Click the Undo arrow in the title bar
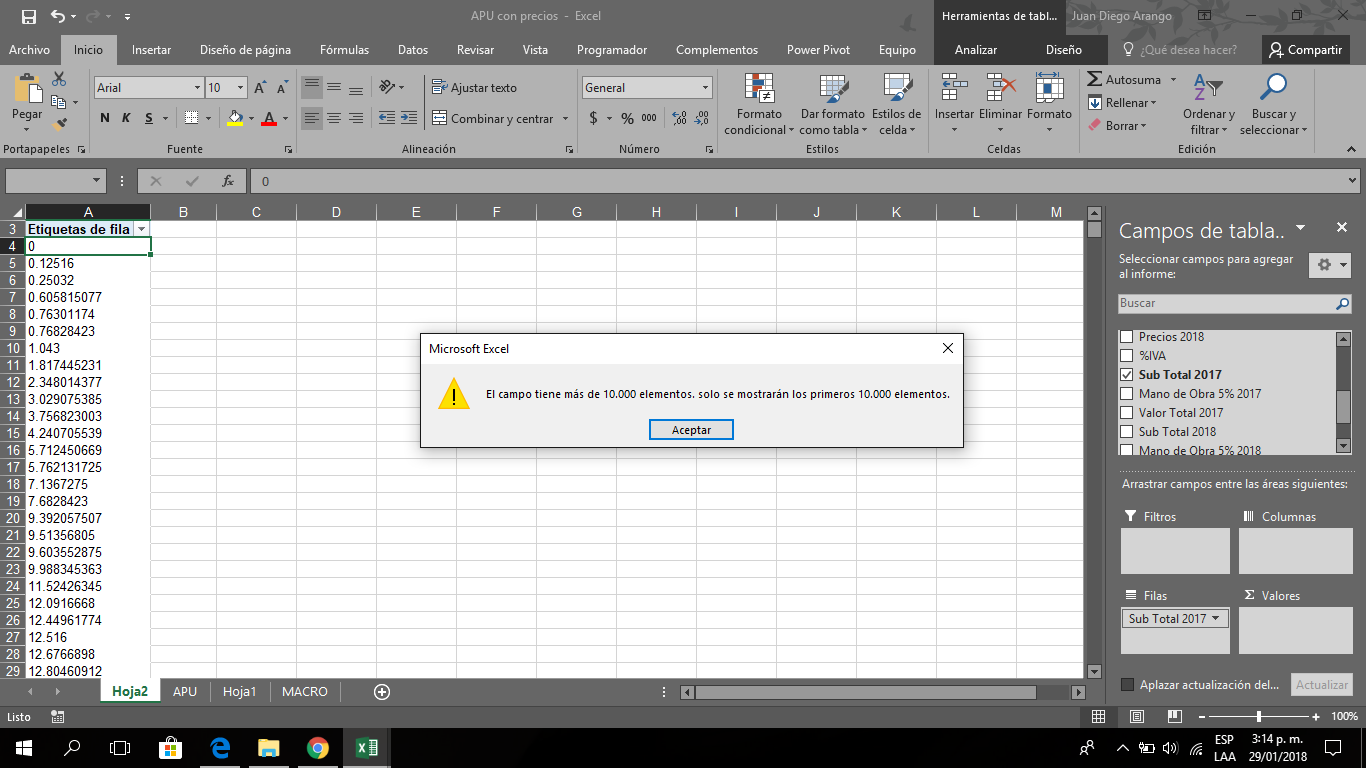The image size is (1366, 768). coord(57,16)
